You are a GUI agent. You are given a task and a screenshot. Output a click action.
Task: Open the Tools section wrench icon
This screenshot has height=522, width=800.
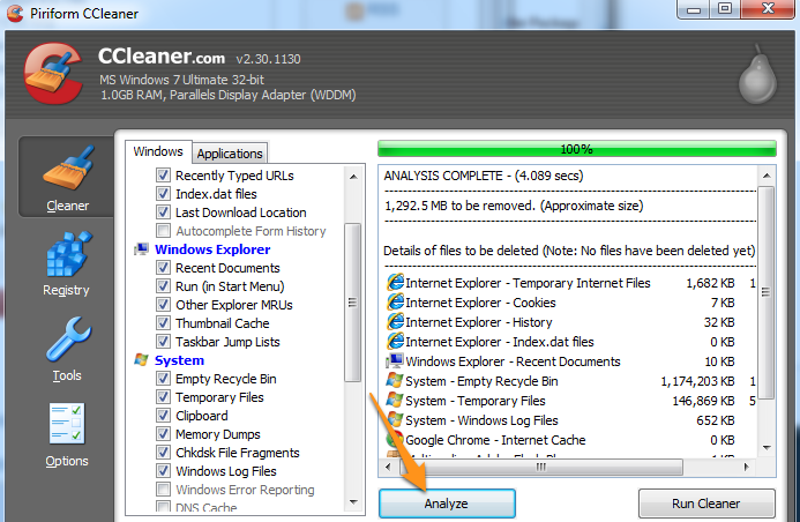[68, 339]
